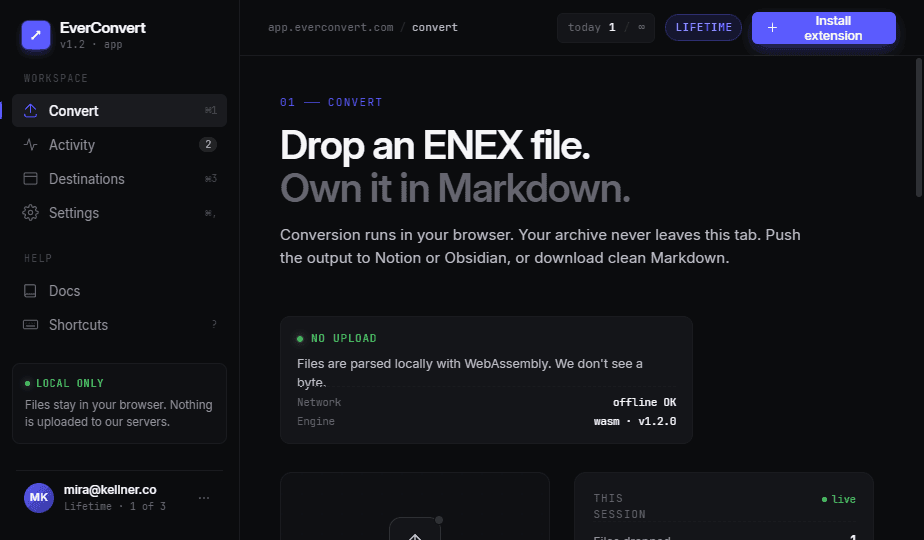Viewport: 924px width, 540px height.
Task: Click the mira@kellner.co account email
Action: (110, 490)
